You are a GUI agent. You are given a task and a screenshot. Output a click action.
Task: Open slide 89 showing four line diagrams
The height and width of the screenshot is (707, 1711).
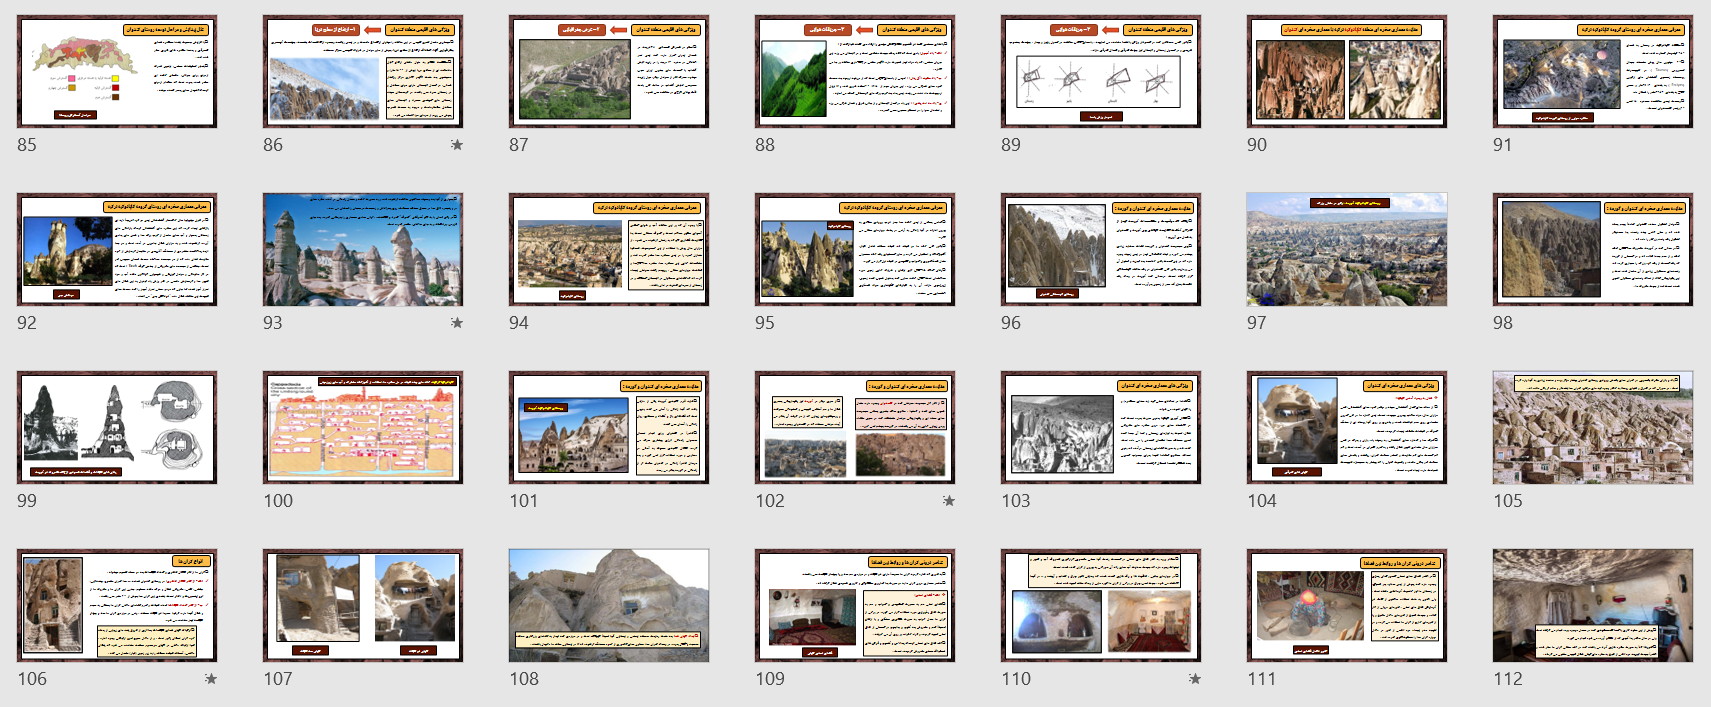click(1101, 71)
